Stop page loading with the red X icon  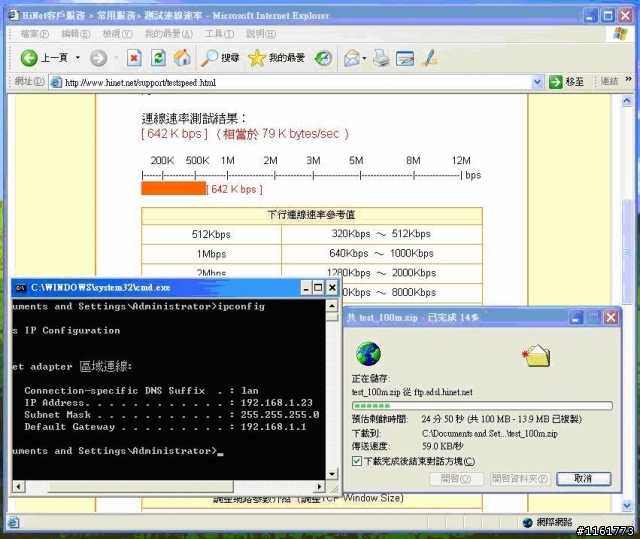pos(134,58)
